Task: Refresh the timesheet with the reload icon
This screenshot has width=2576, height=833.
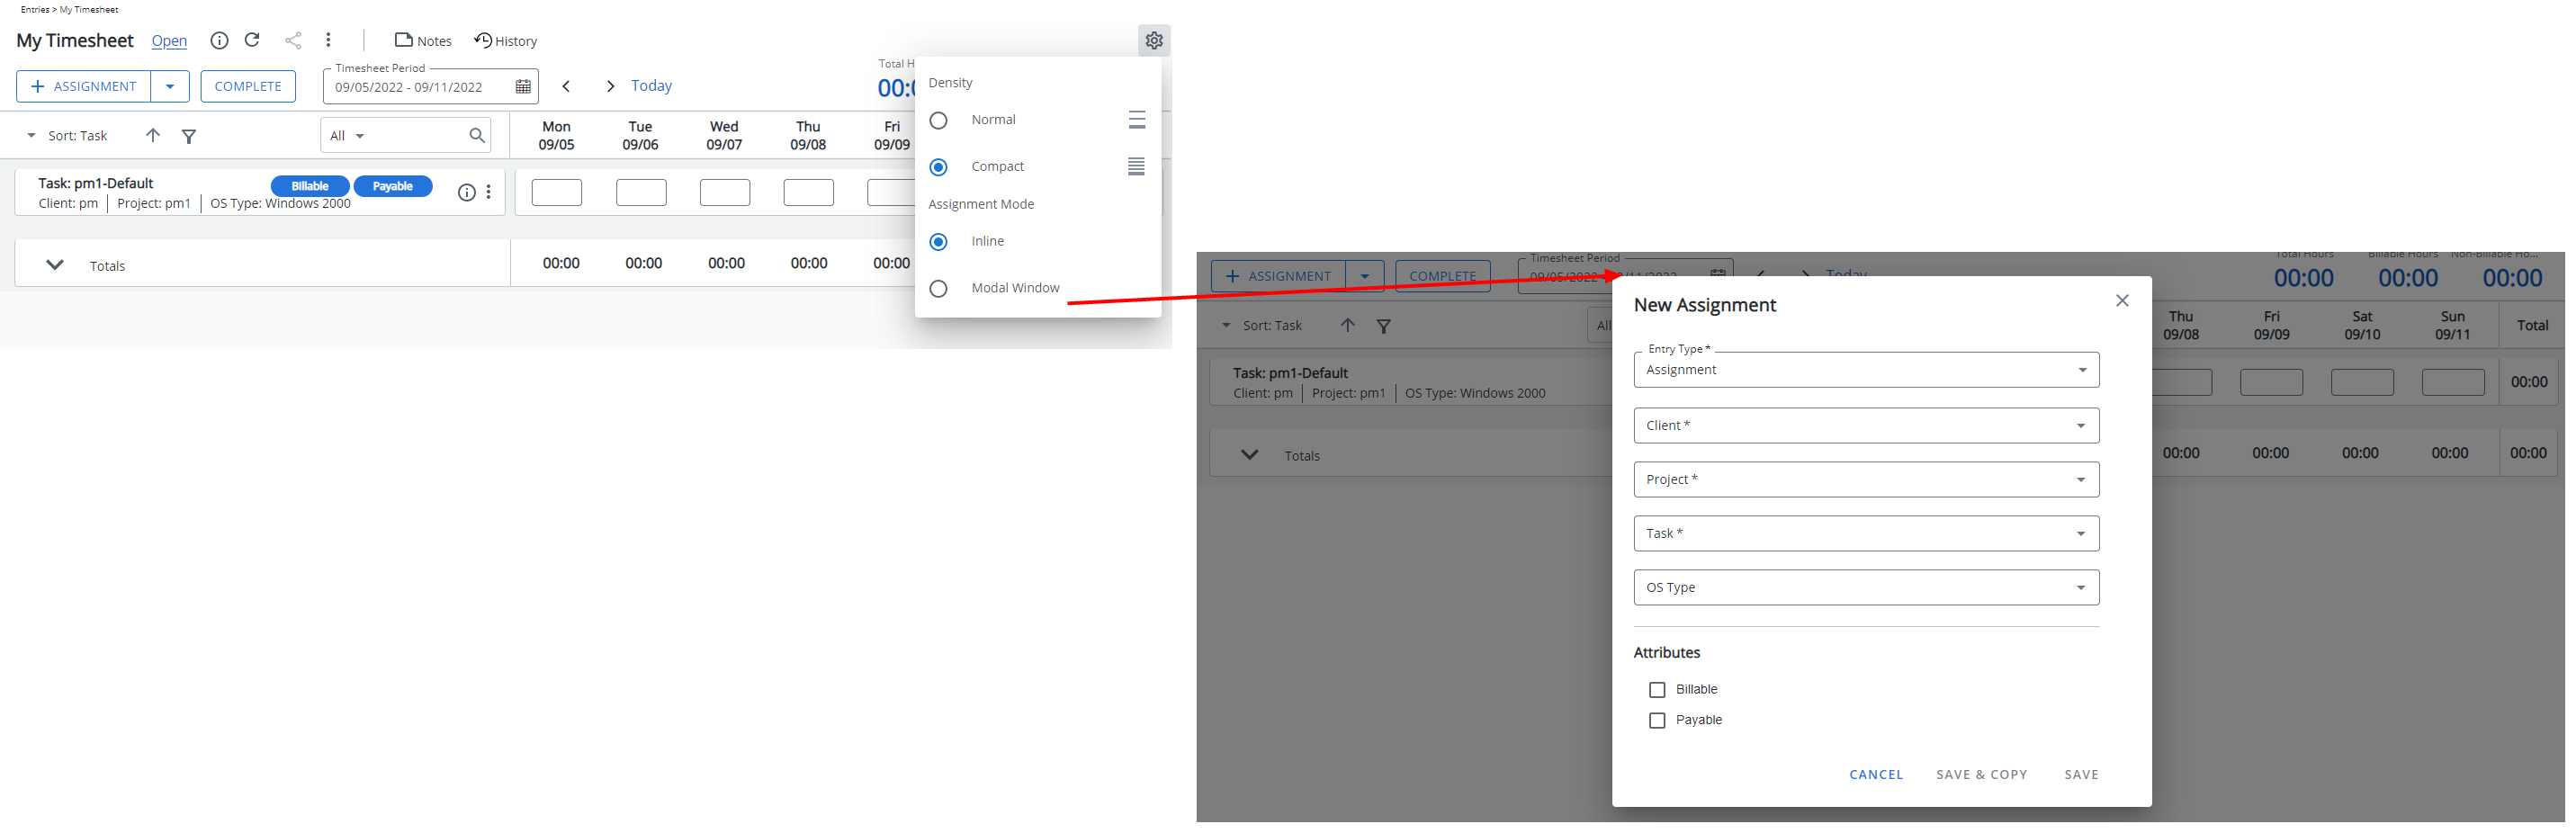Action: tap(253, 40)
